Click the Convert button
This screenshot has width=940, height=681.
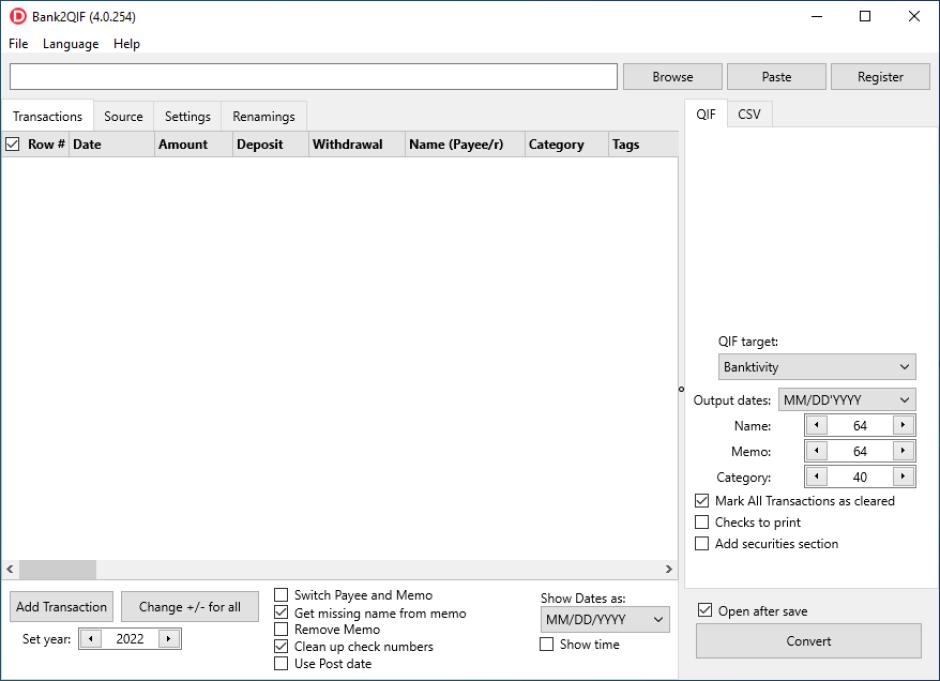click(x=808, y=641)
